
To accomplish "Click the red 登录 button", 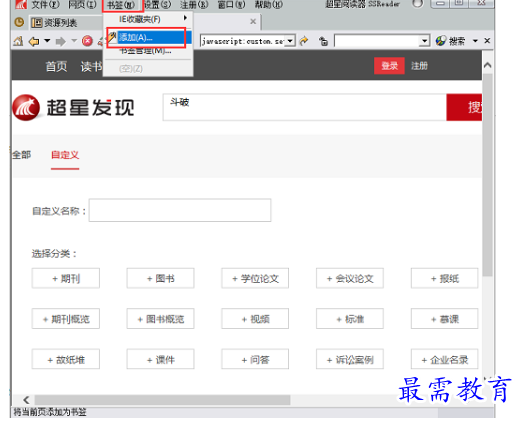I will (x=389, y=66).
